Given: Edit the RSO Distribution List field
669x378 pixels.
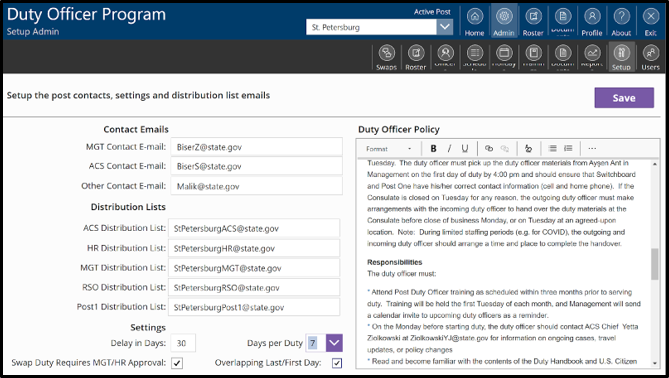Looking at the screenshot, I should (254, 288).
